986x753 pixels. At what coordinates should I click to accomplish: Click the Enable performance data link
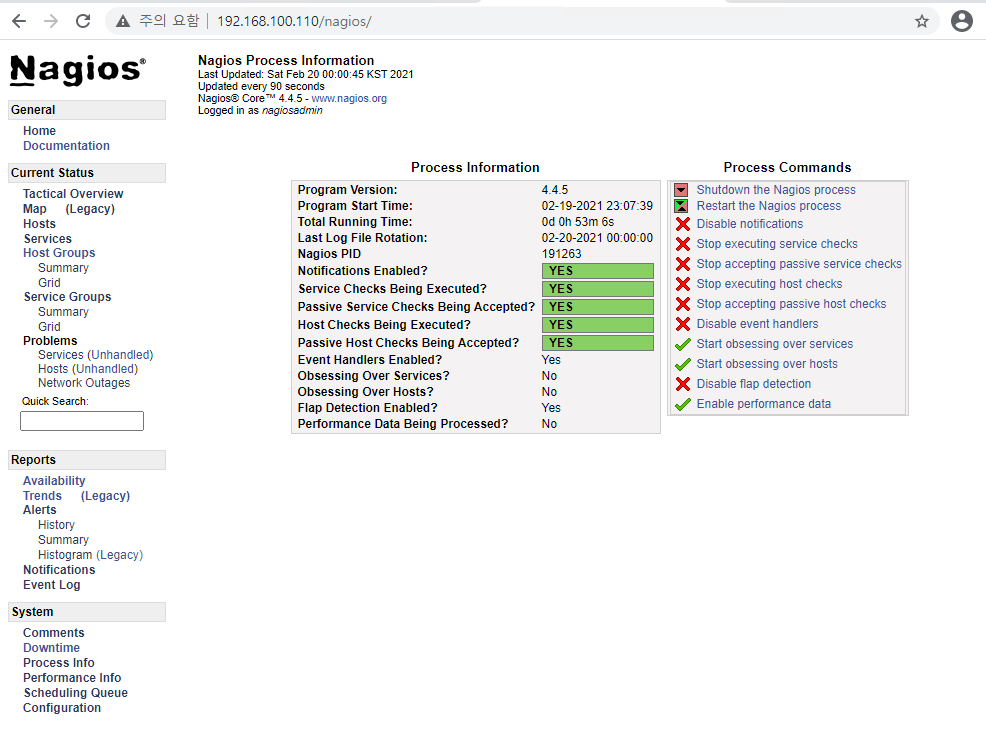pyautogui.click(x=763, y=404)
